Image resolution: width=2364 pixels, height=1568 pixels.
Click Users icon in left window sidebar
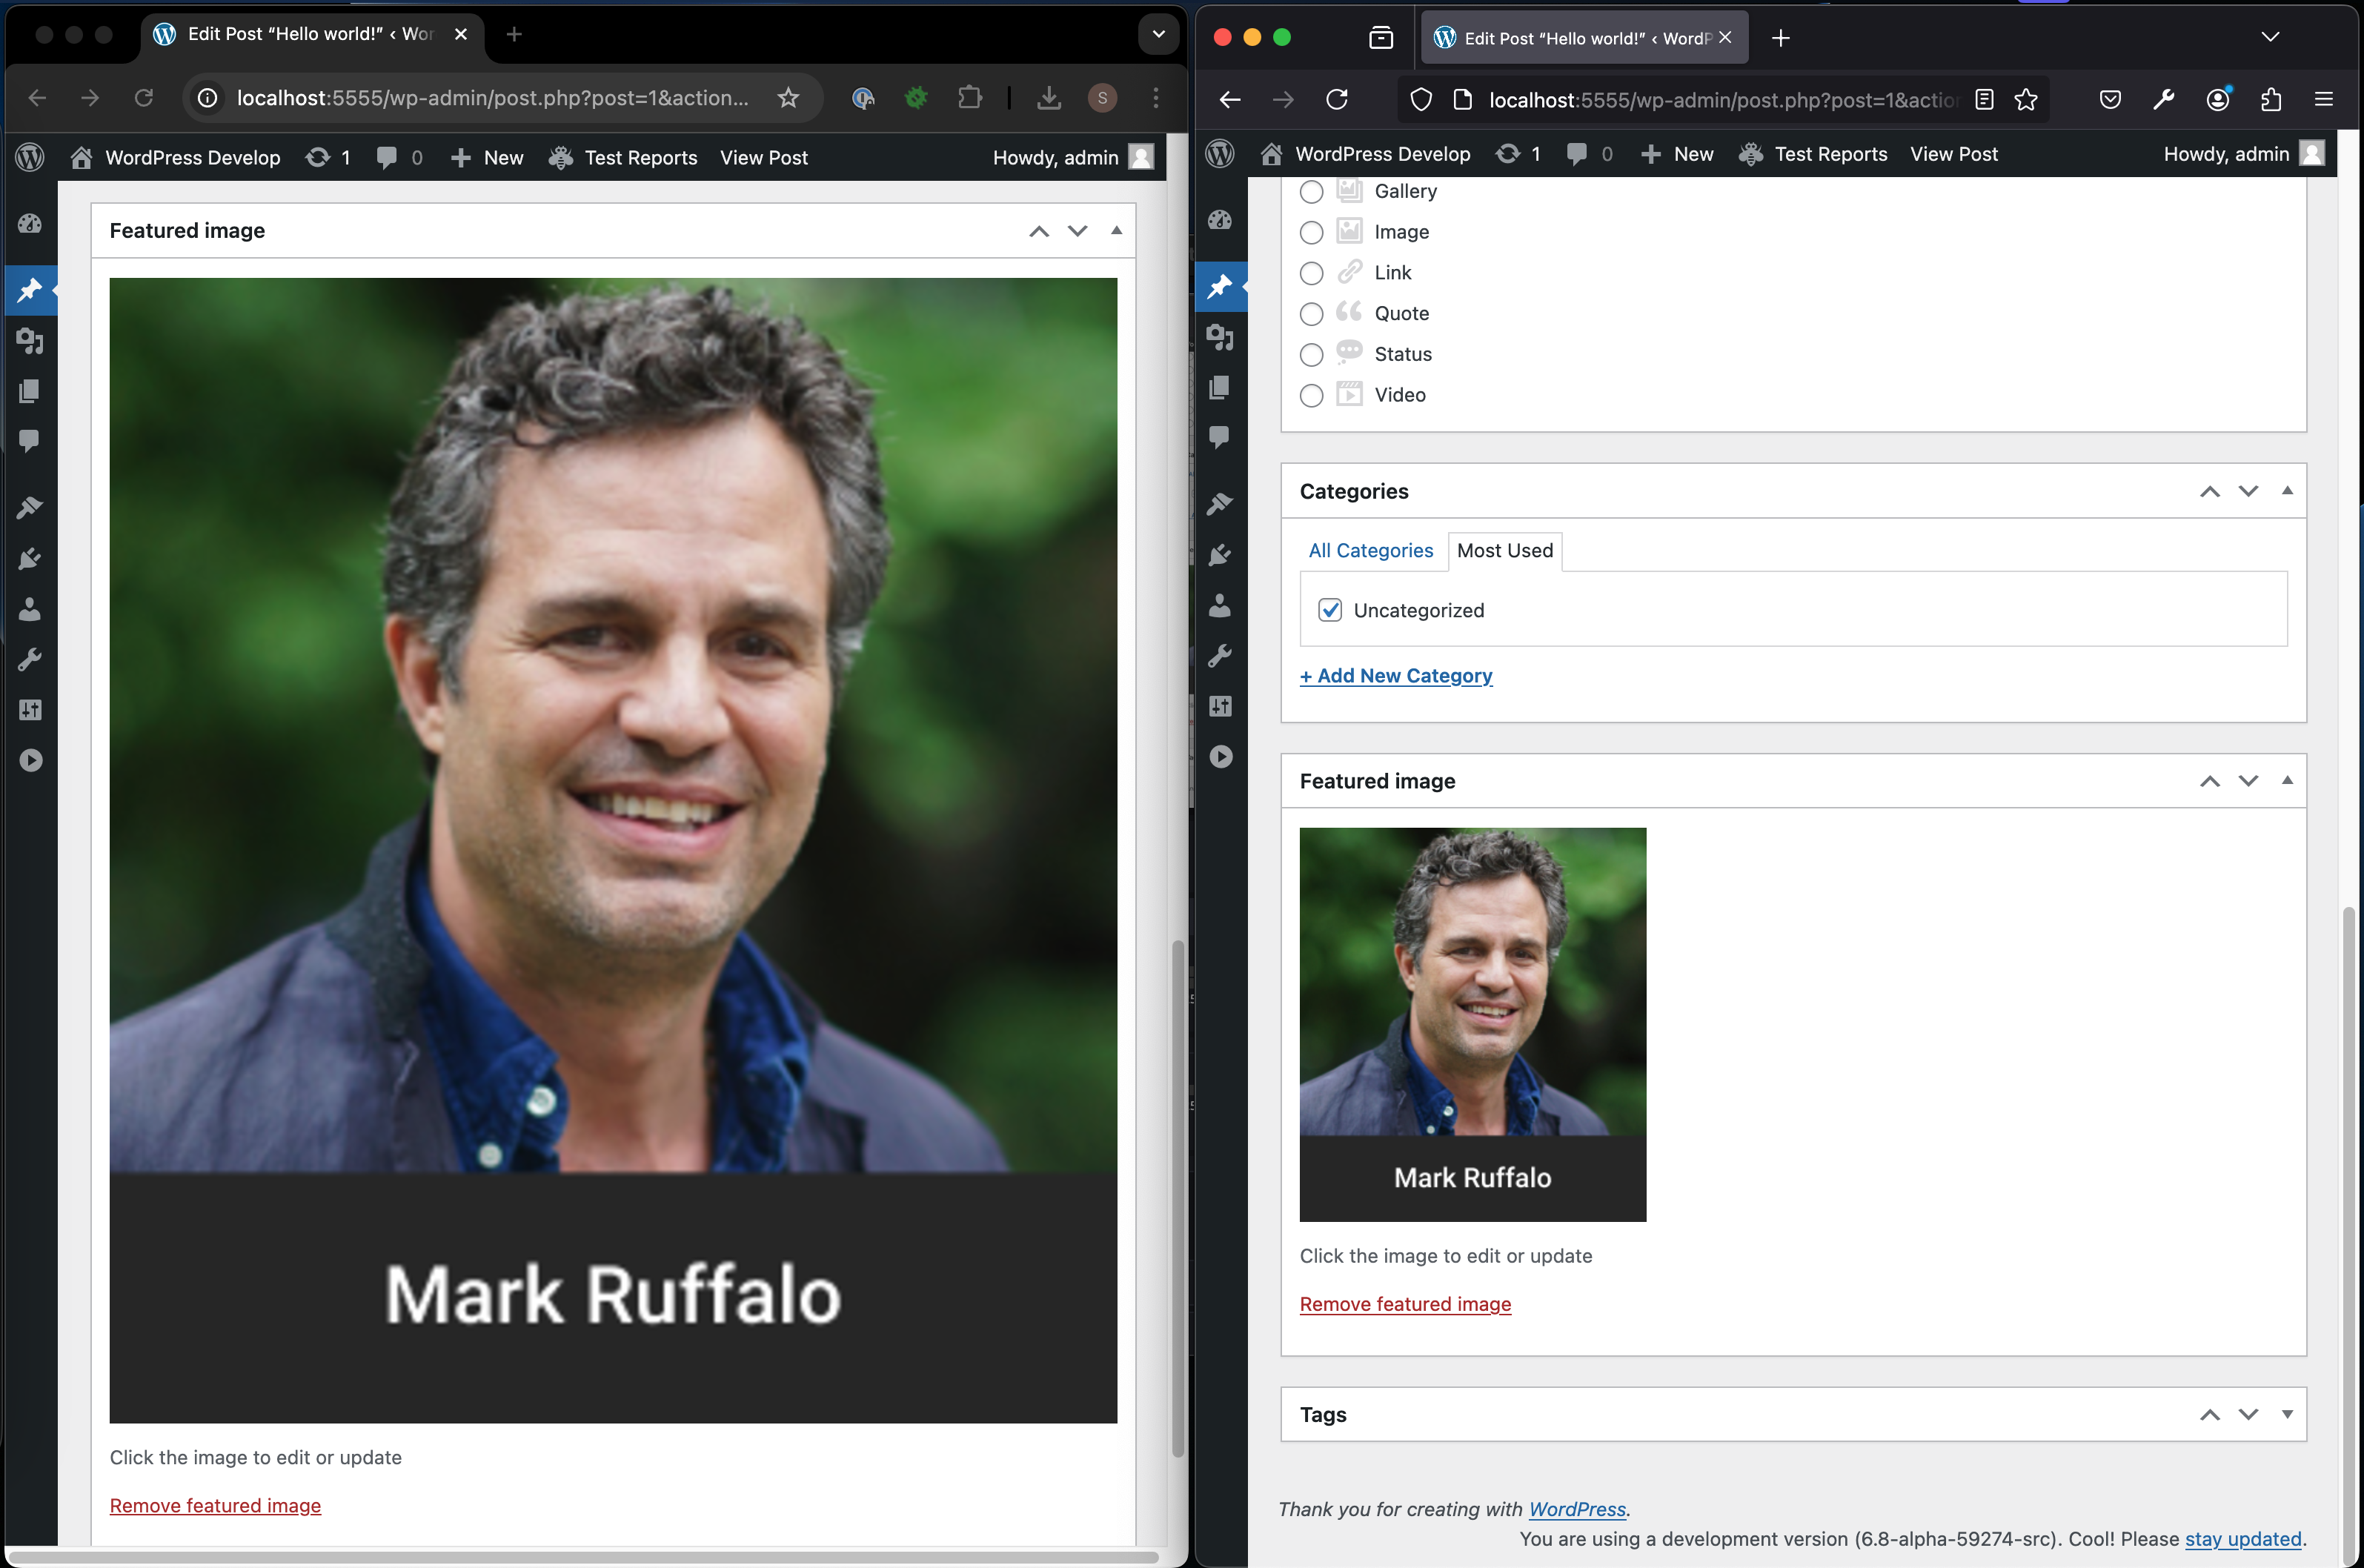coord(30,609)
